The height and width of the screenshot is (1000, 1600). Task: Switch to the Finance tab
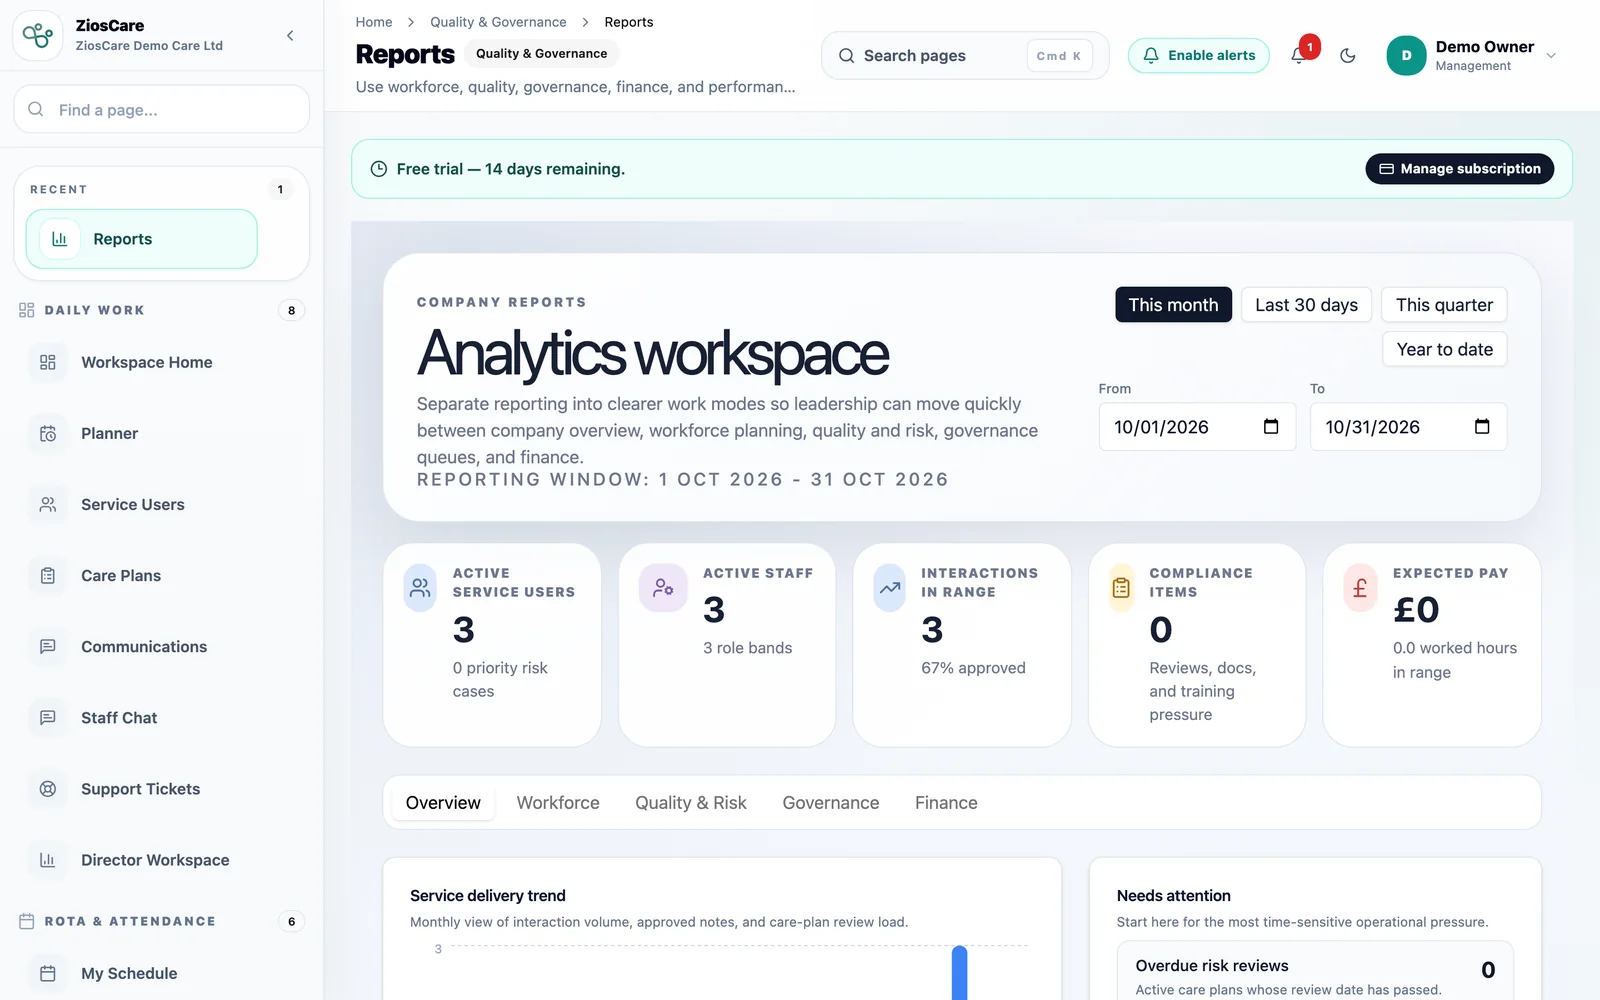[946, 803]
